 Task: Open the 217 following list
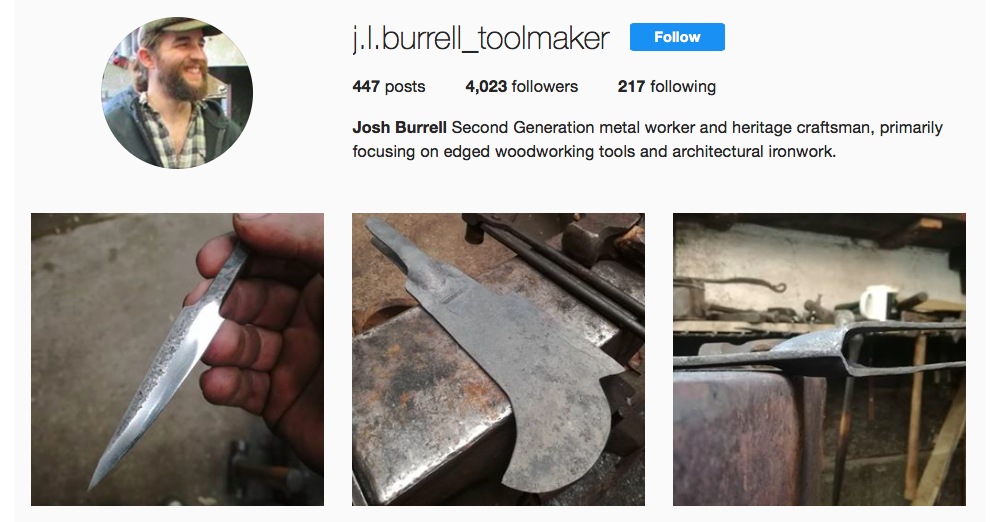coord(666,86)
